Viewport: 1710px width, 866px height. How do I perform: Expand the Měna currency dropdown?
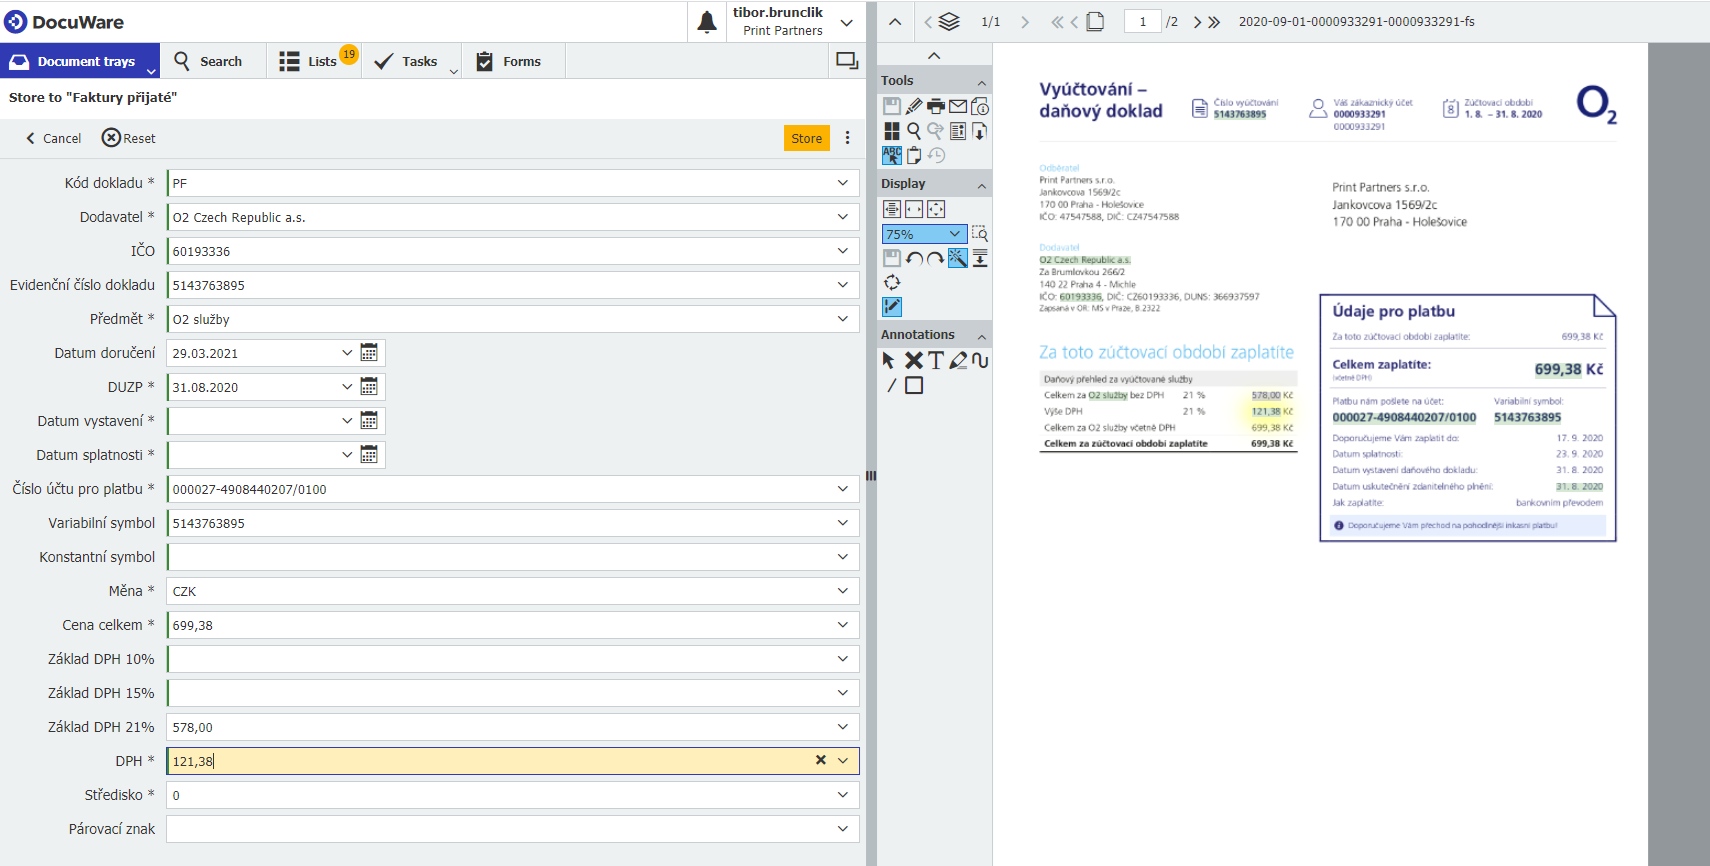pos(843,591)
